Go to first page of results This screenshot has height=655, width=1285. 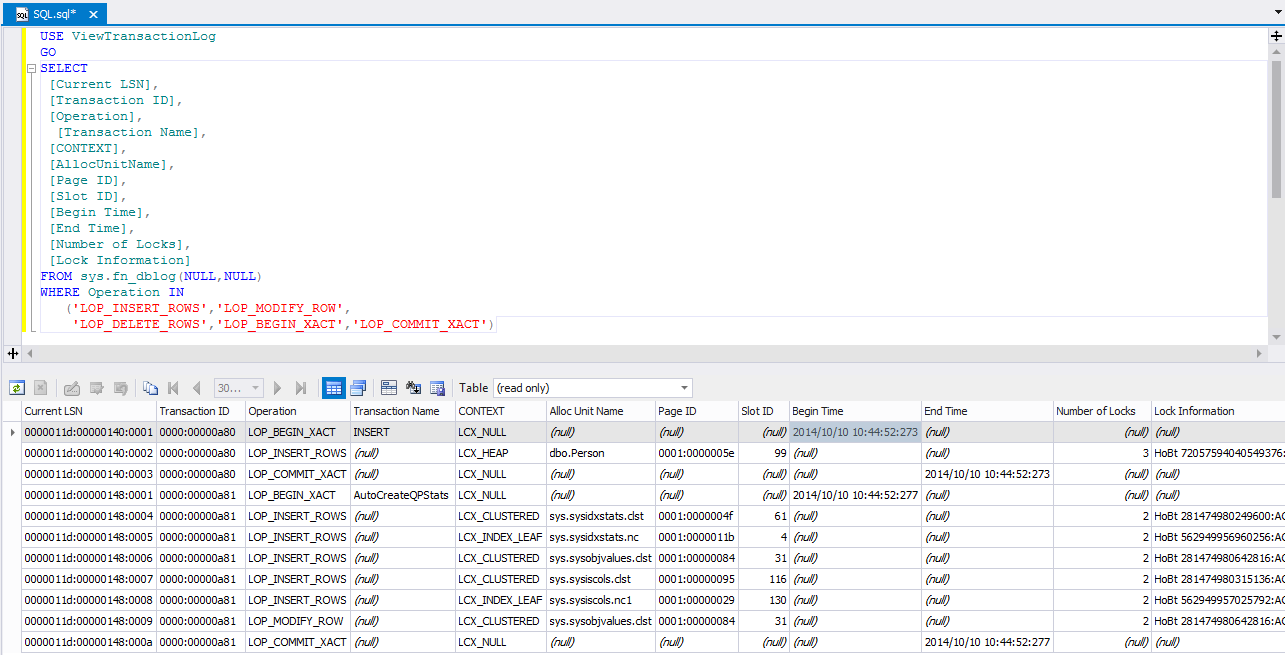(x=174, y=388)
